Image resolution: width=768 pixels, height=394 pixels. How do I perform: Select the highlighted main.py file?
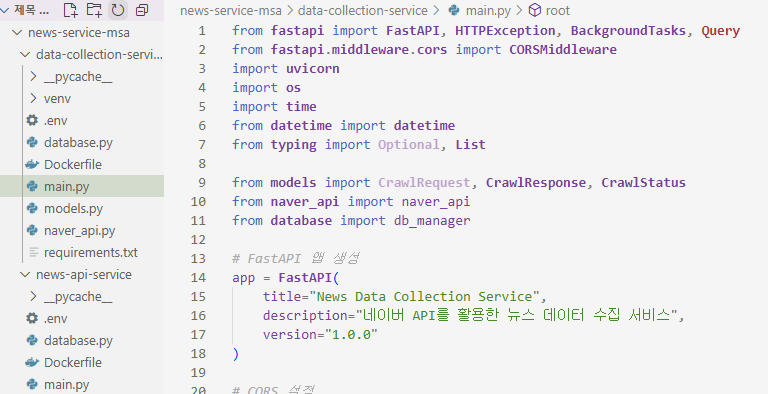click(82, 186)
